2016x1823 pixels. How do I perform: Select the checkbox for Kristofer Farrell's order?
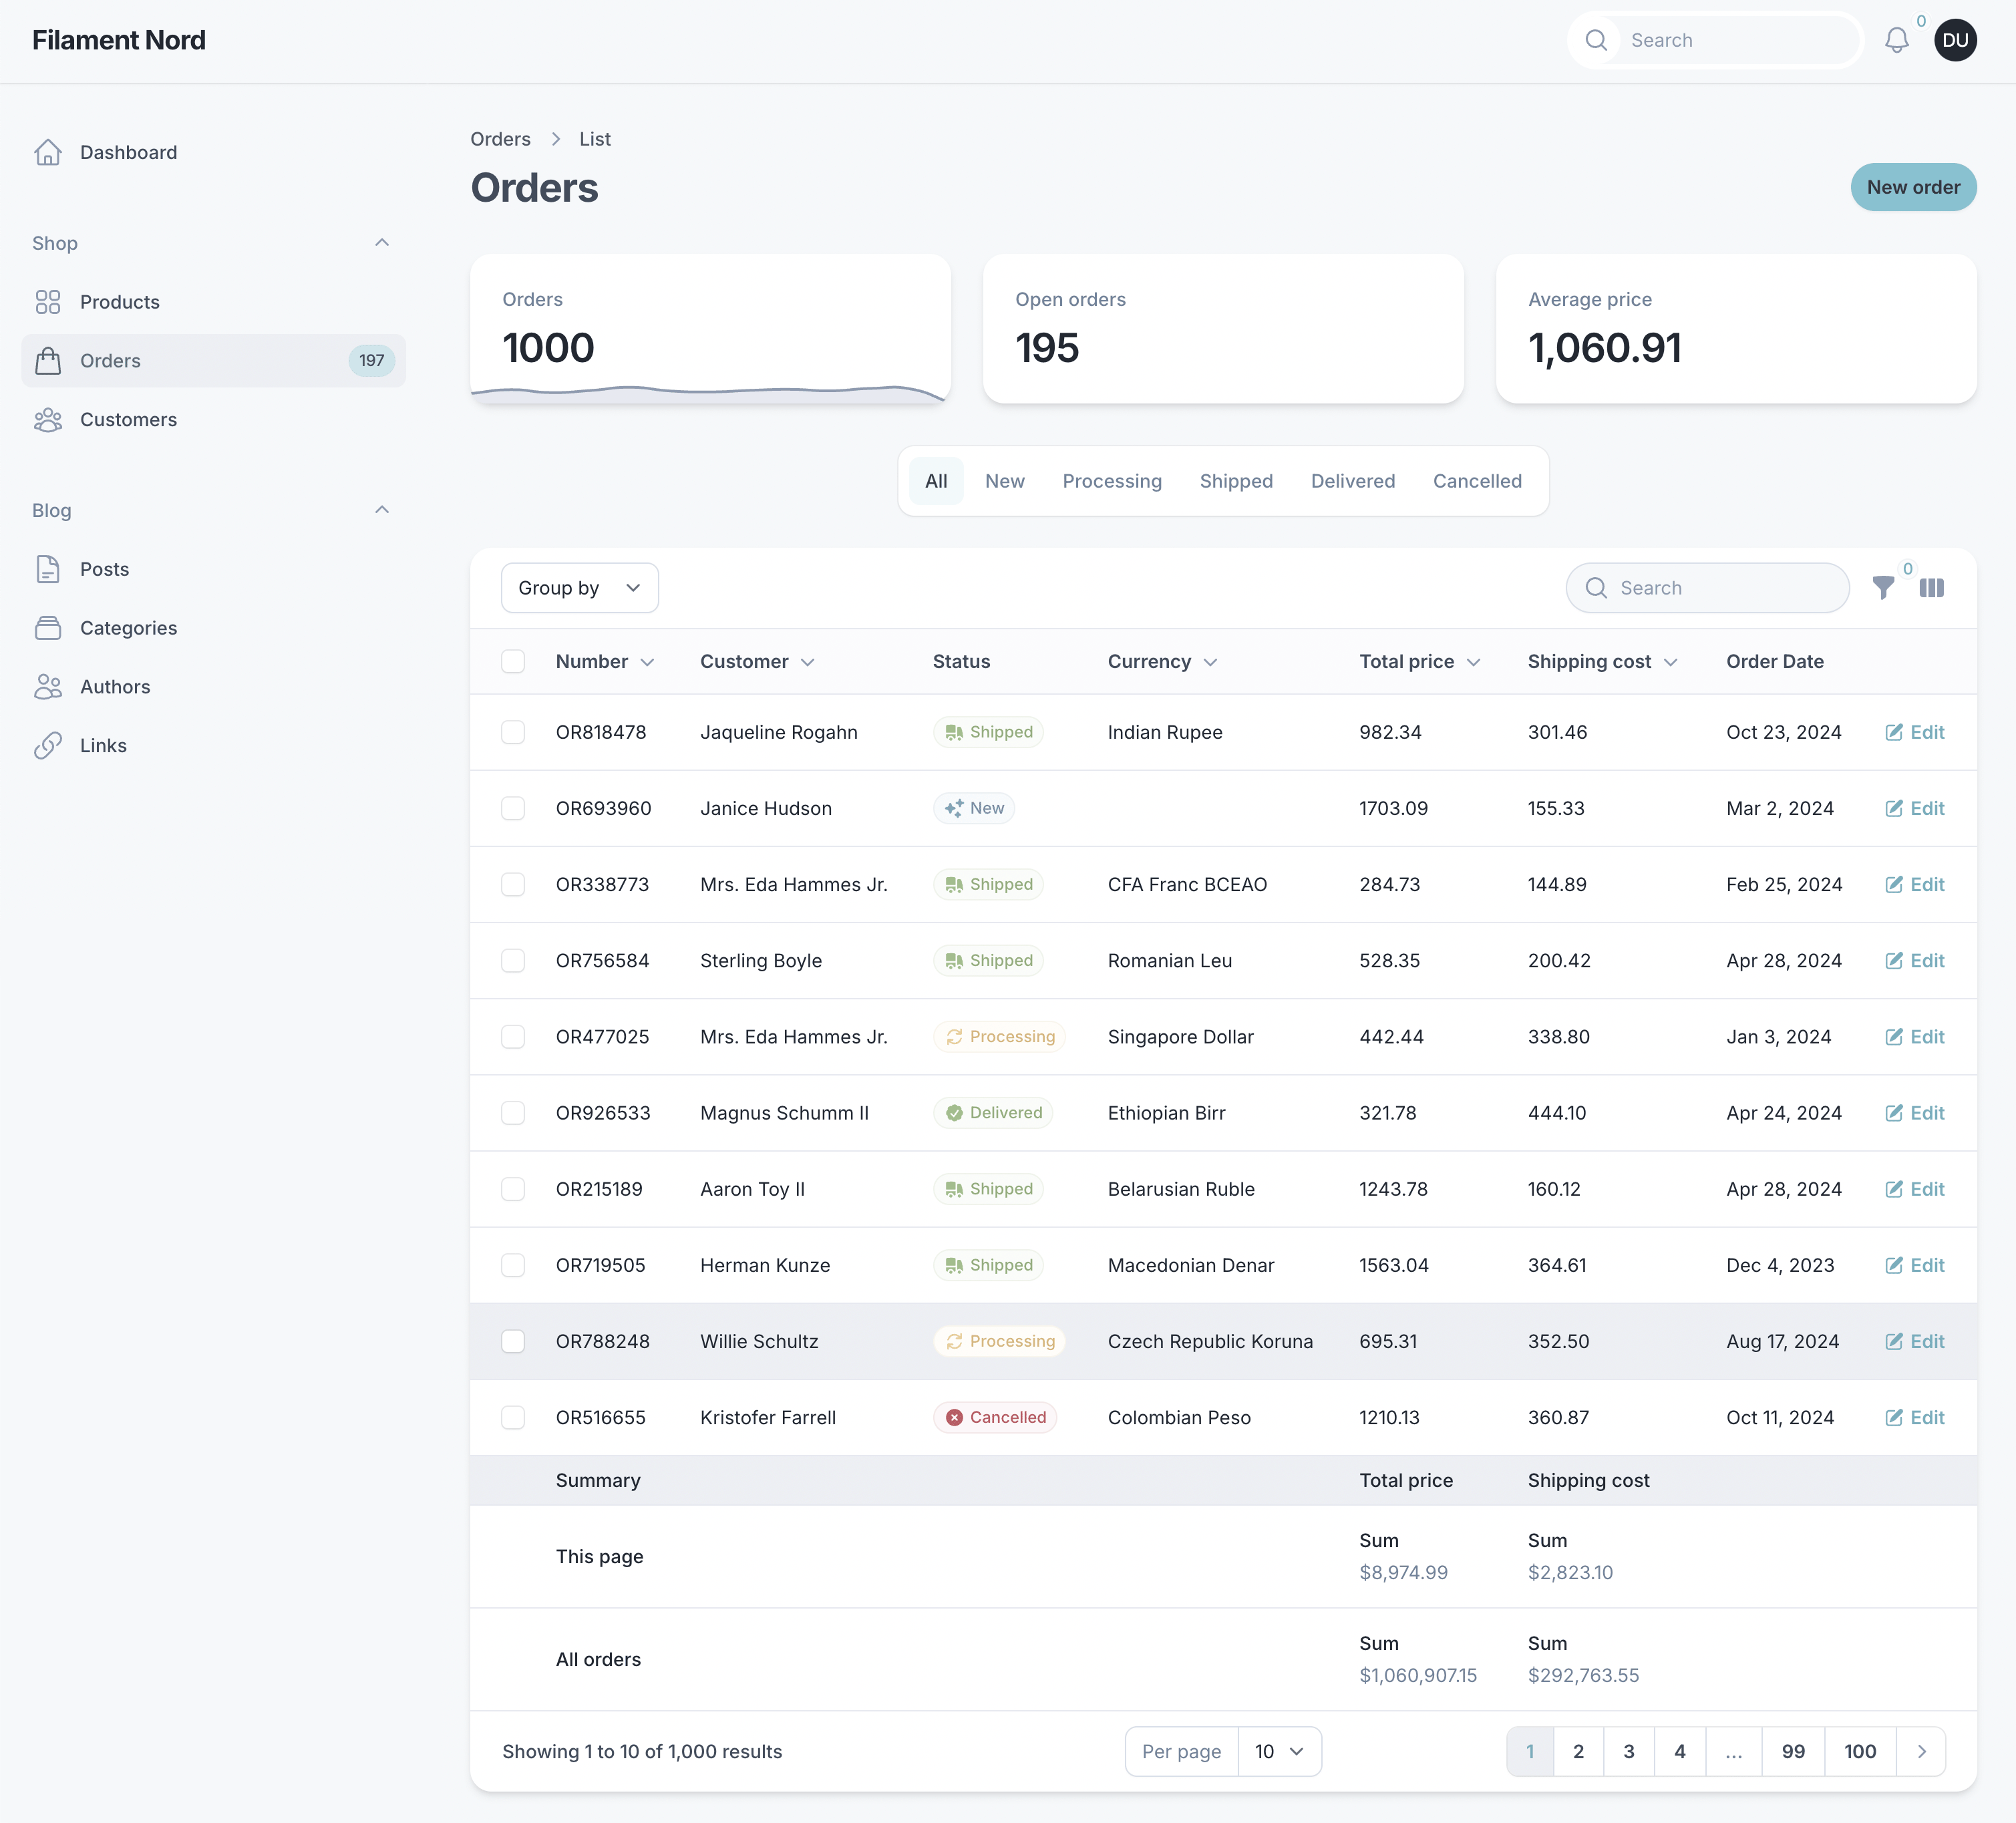513,1417
